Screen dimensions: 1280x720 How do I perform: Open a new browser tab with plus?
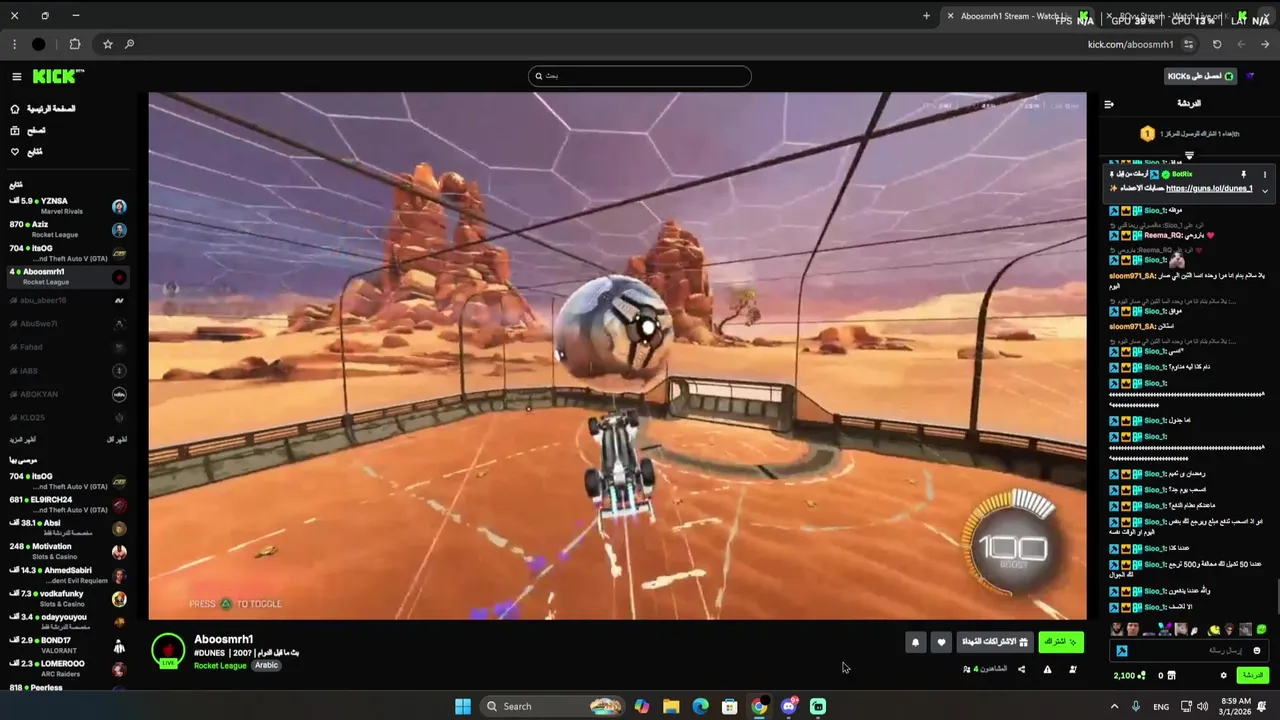(x=926, y=16)
